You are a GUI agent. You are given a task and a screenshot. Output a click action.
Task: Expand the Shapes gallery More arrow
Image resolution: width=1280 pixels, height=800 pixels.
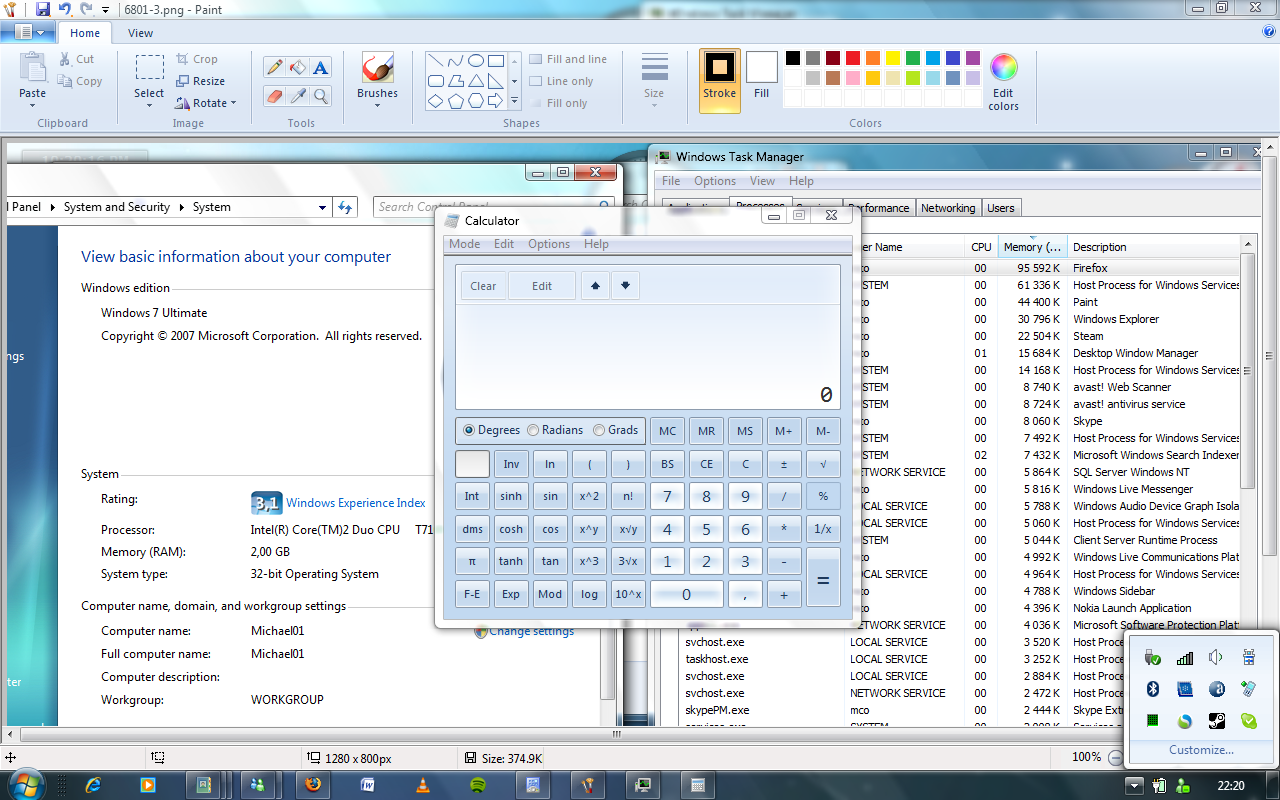pyautogui.click(x=515, y=101)
